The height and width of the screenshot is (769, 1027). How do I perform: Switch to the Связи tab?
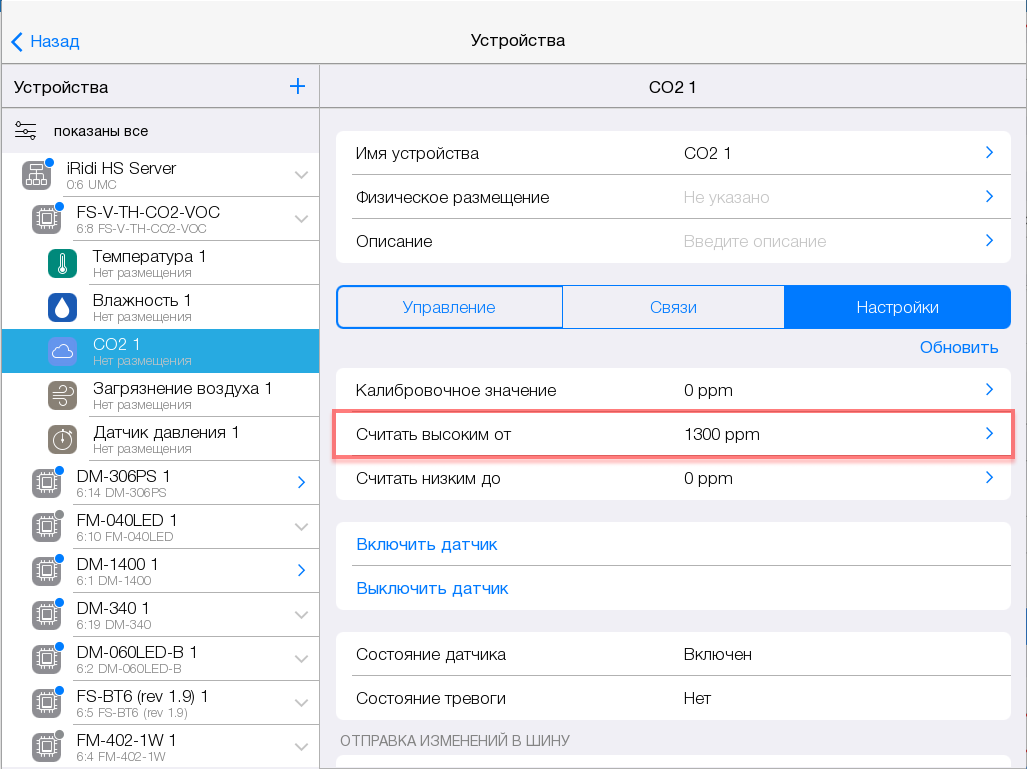(x=673, y=307)
